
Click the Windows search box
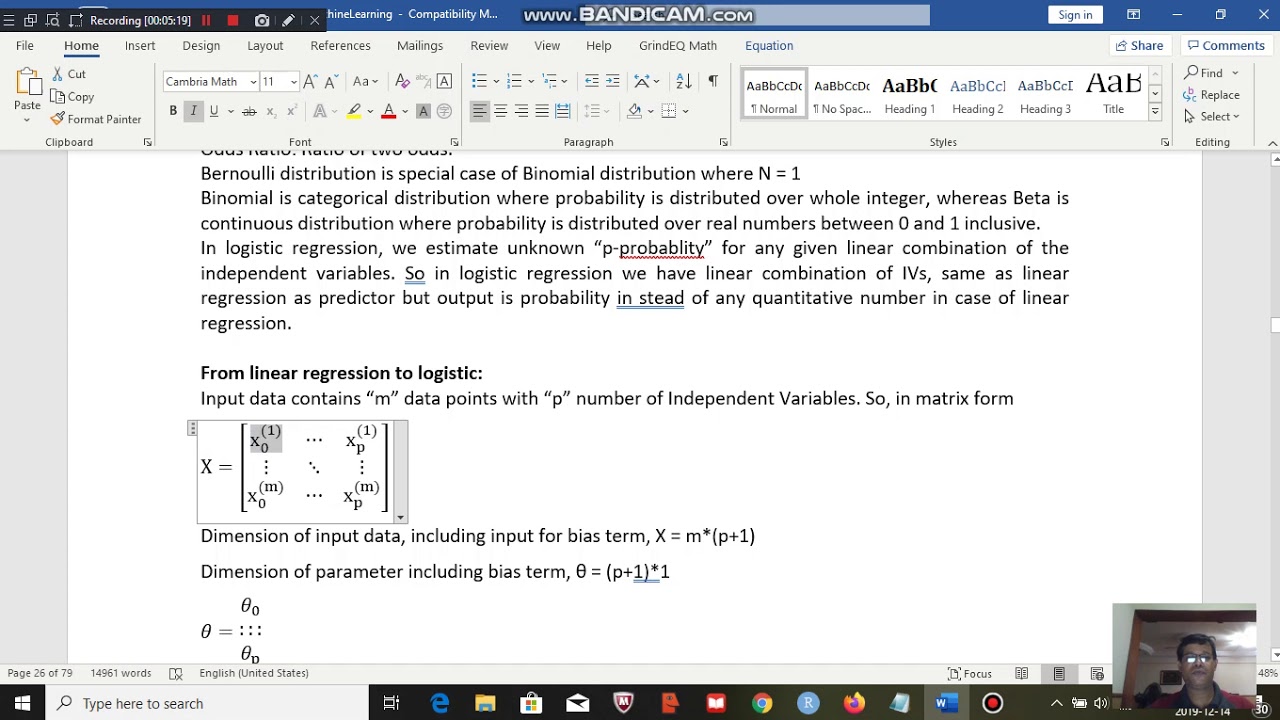click(207, 703)
